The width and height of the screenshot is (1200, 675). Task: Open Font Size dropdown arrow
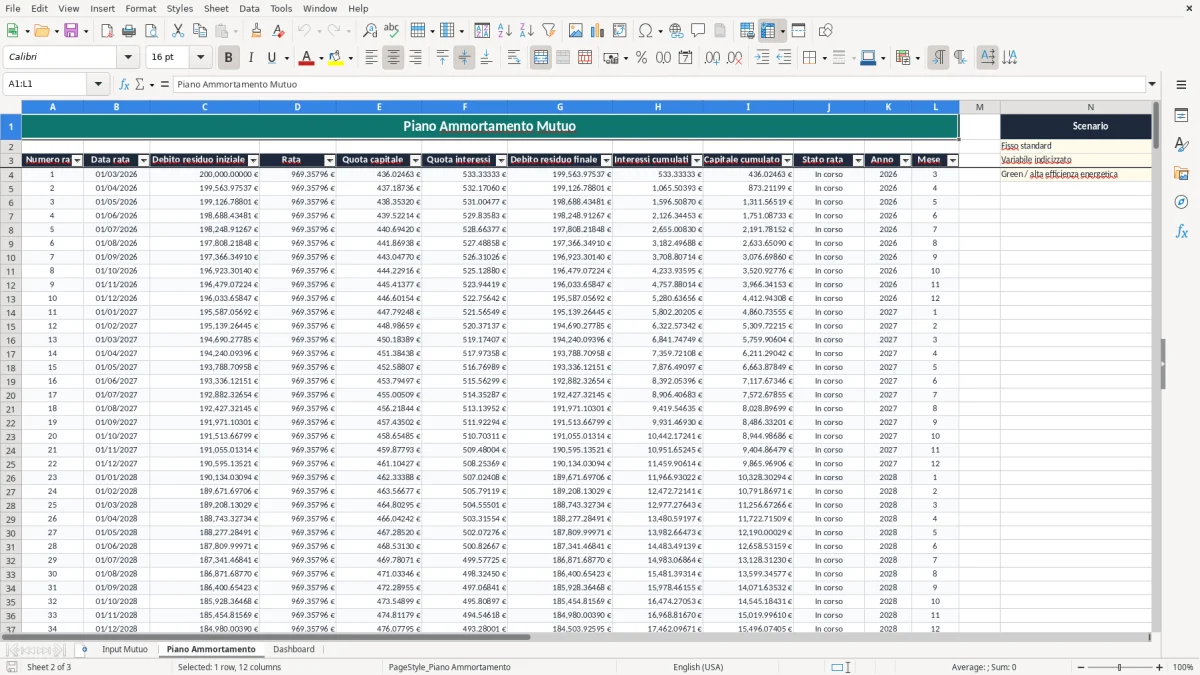[200, 58]
